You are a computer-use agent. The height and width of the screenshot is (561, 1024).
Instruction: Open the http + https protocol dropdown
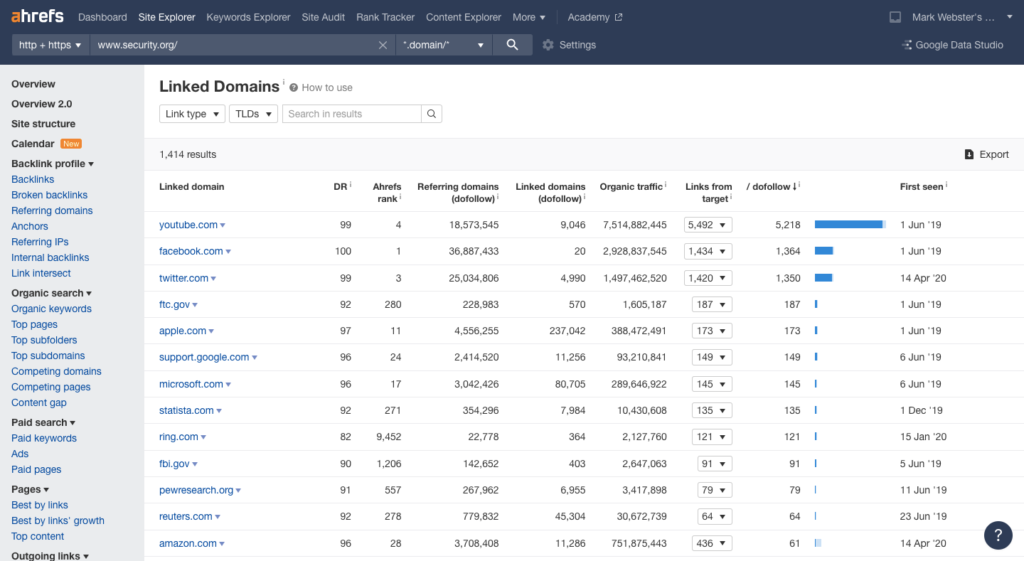tap(50, 45)
